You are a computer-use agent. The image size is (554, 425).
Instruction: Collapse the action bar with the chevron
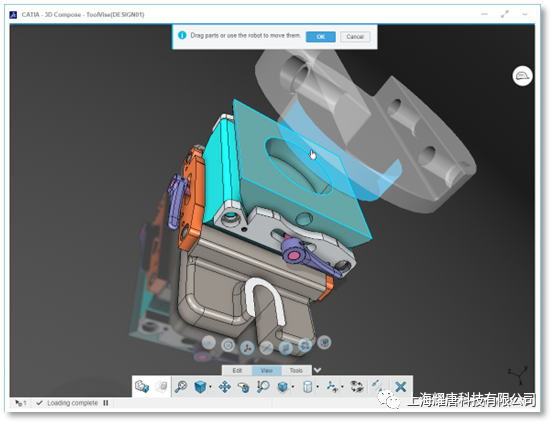317,370
